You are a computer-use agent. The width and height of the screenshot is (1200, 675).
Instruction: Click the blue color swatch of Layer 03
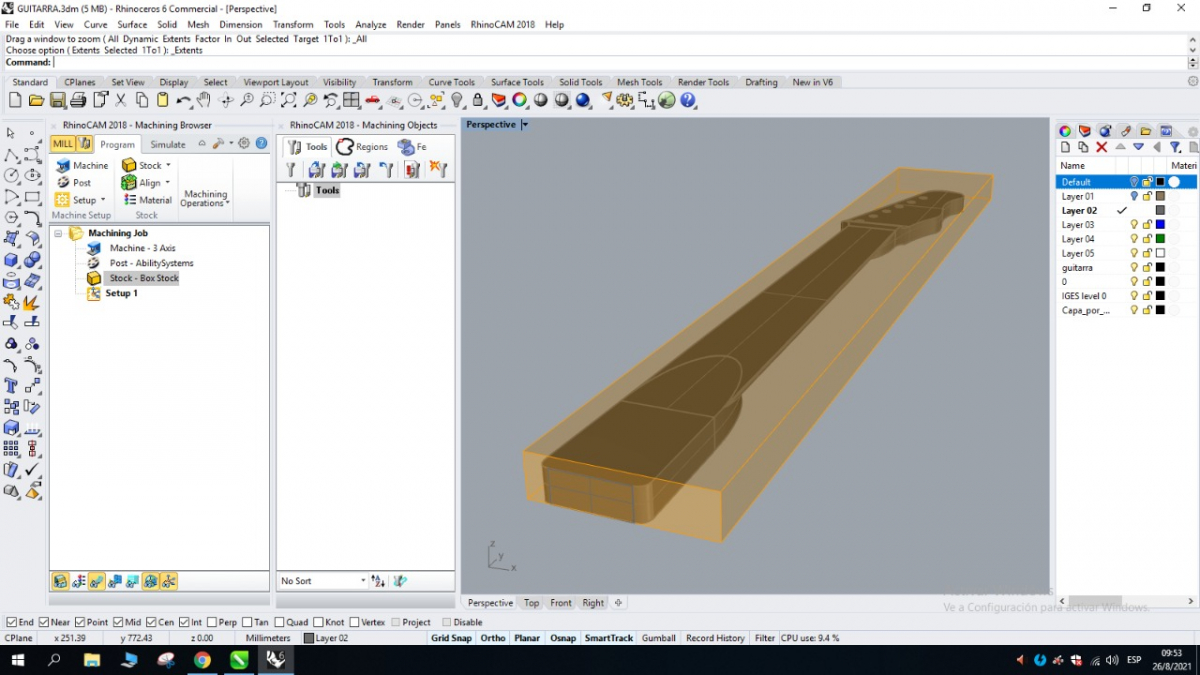pyautogui.click(x=1160, y=225)
